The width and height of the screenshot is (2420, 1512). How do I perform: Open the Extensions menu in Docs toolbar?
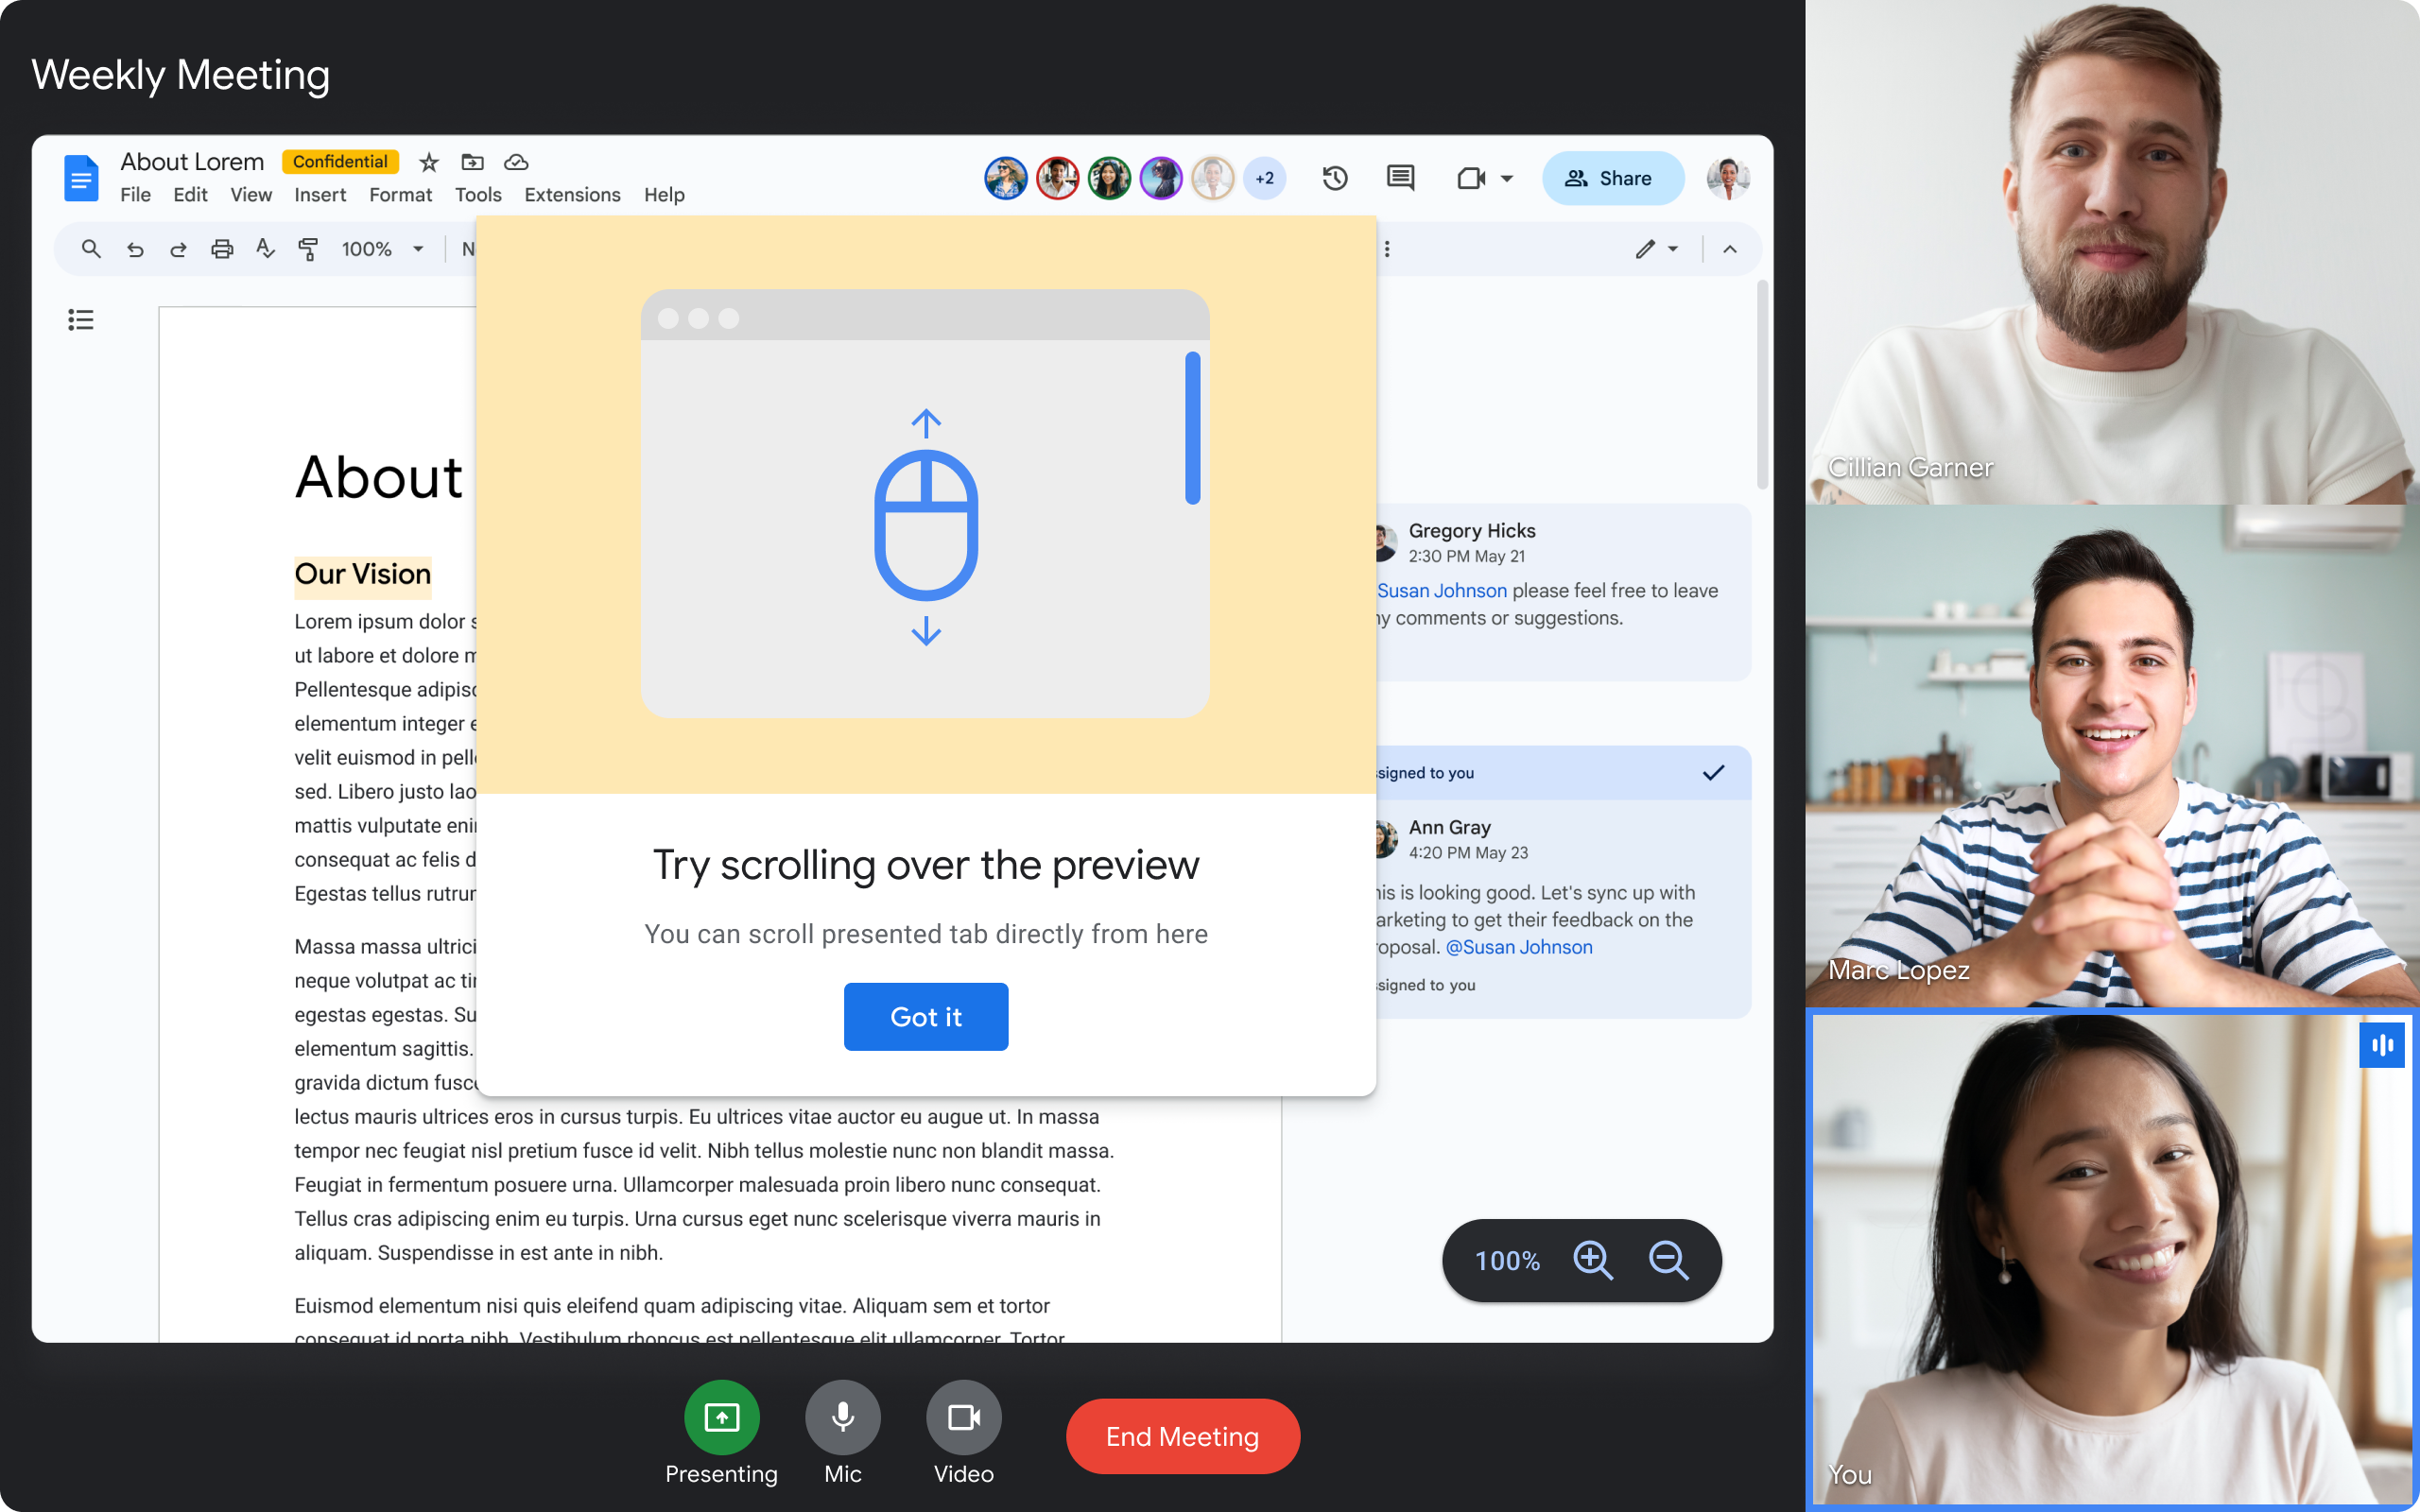[x=572, y=195]
